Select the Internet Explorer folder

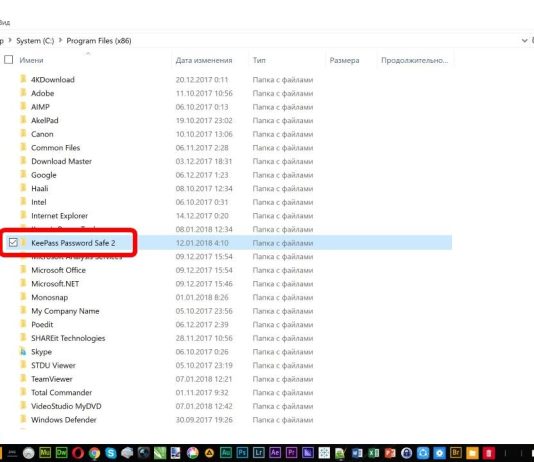[x=59, y=216]
